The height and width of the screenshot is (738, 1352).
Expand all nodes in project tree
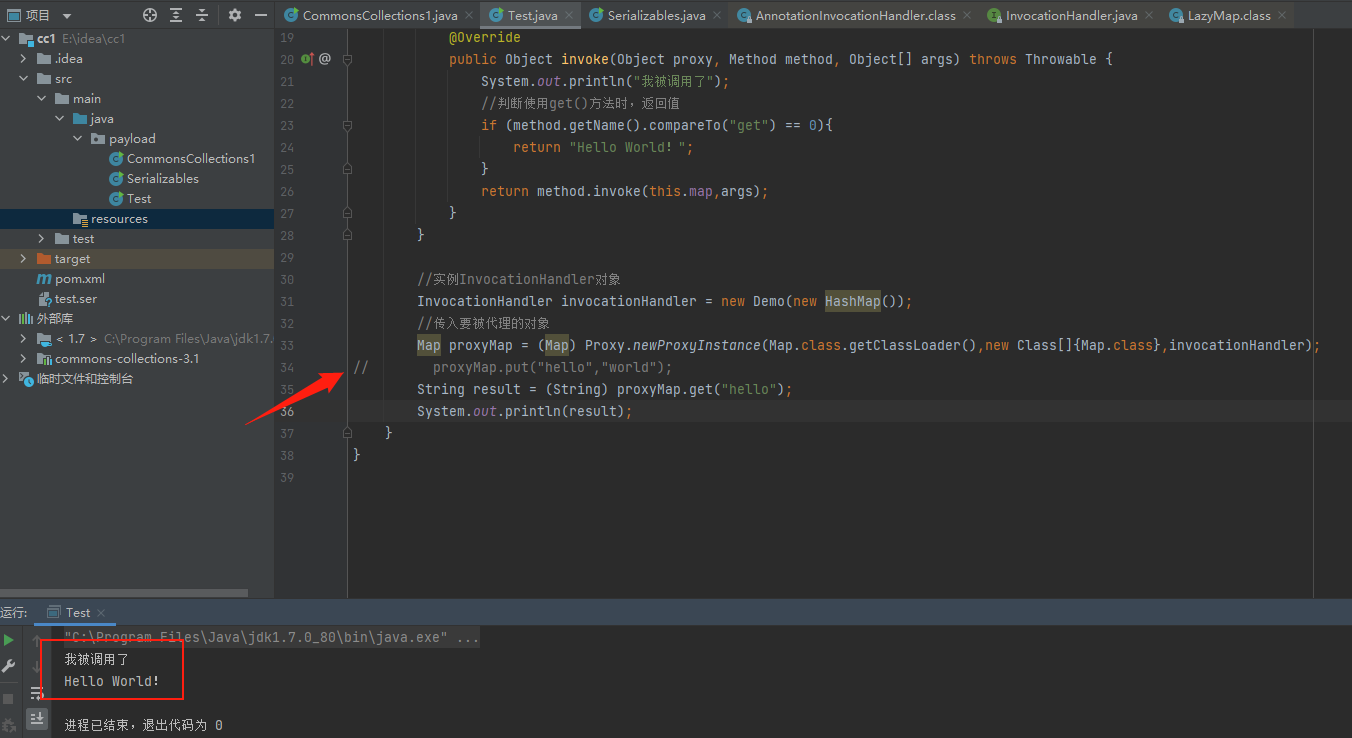tap(176, 15)
